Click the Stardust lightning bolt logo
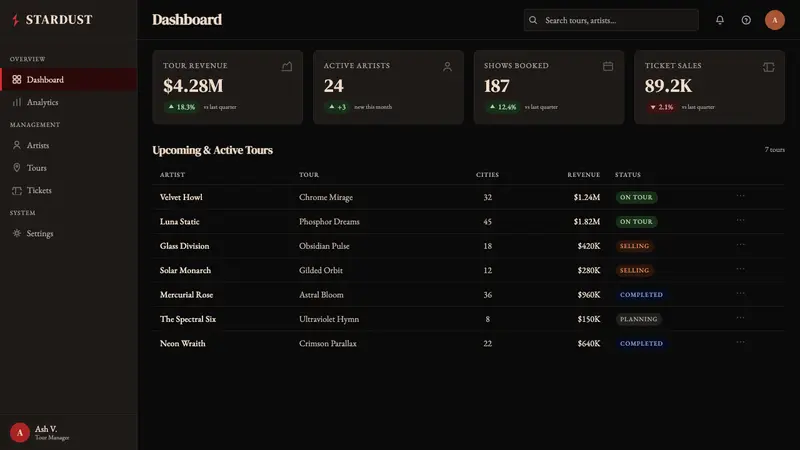 tap(15, 20)
